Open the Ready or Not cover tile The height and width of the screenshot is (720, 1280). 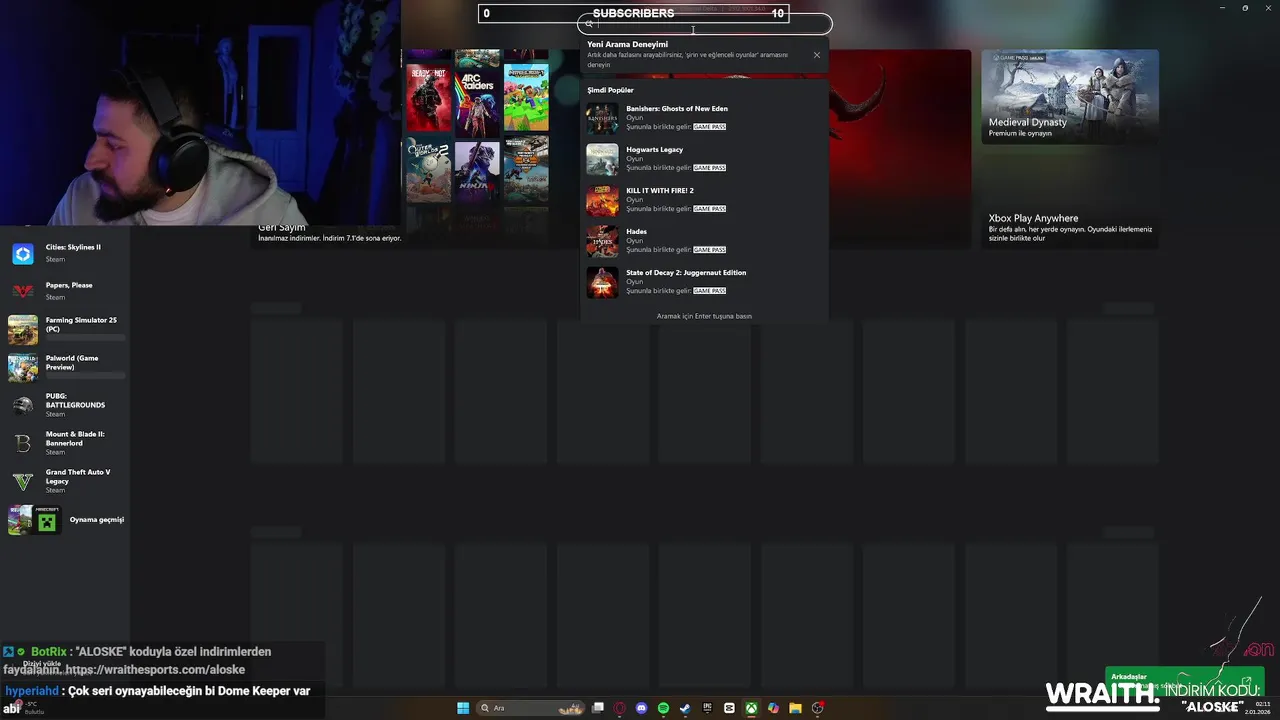[428, 98]
